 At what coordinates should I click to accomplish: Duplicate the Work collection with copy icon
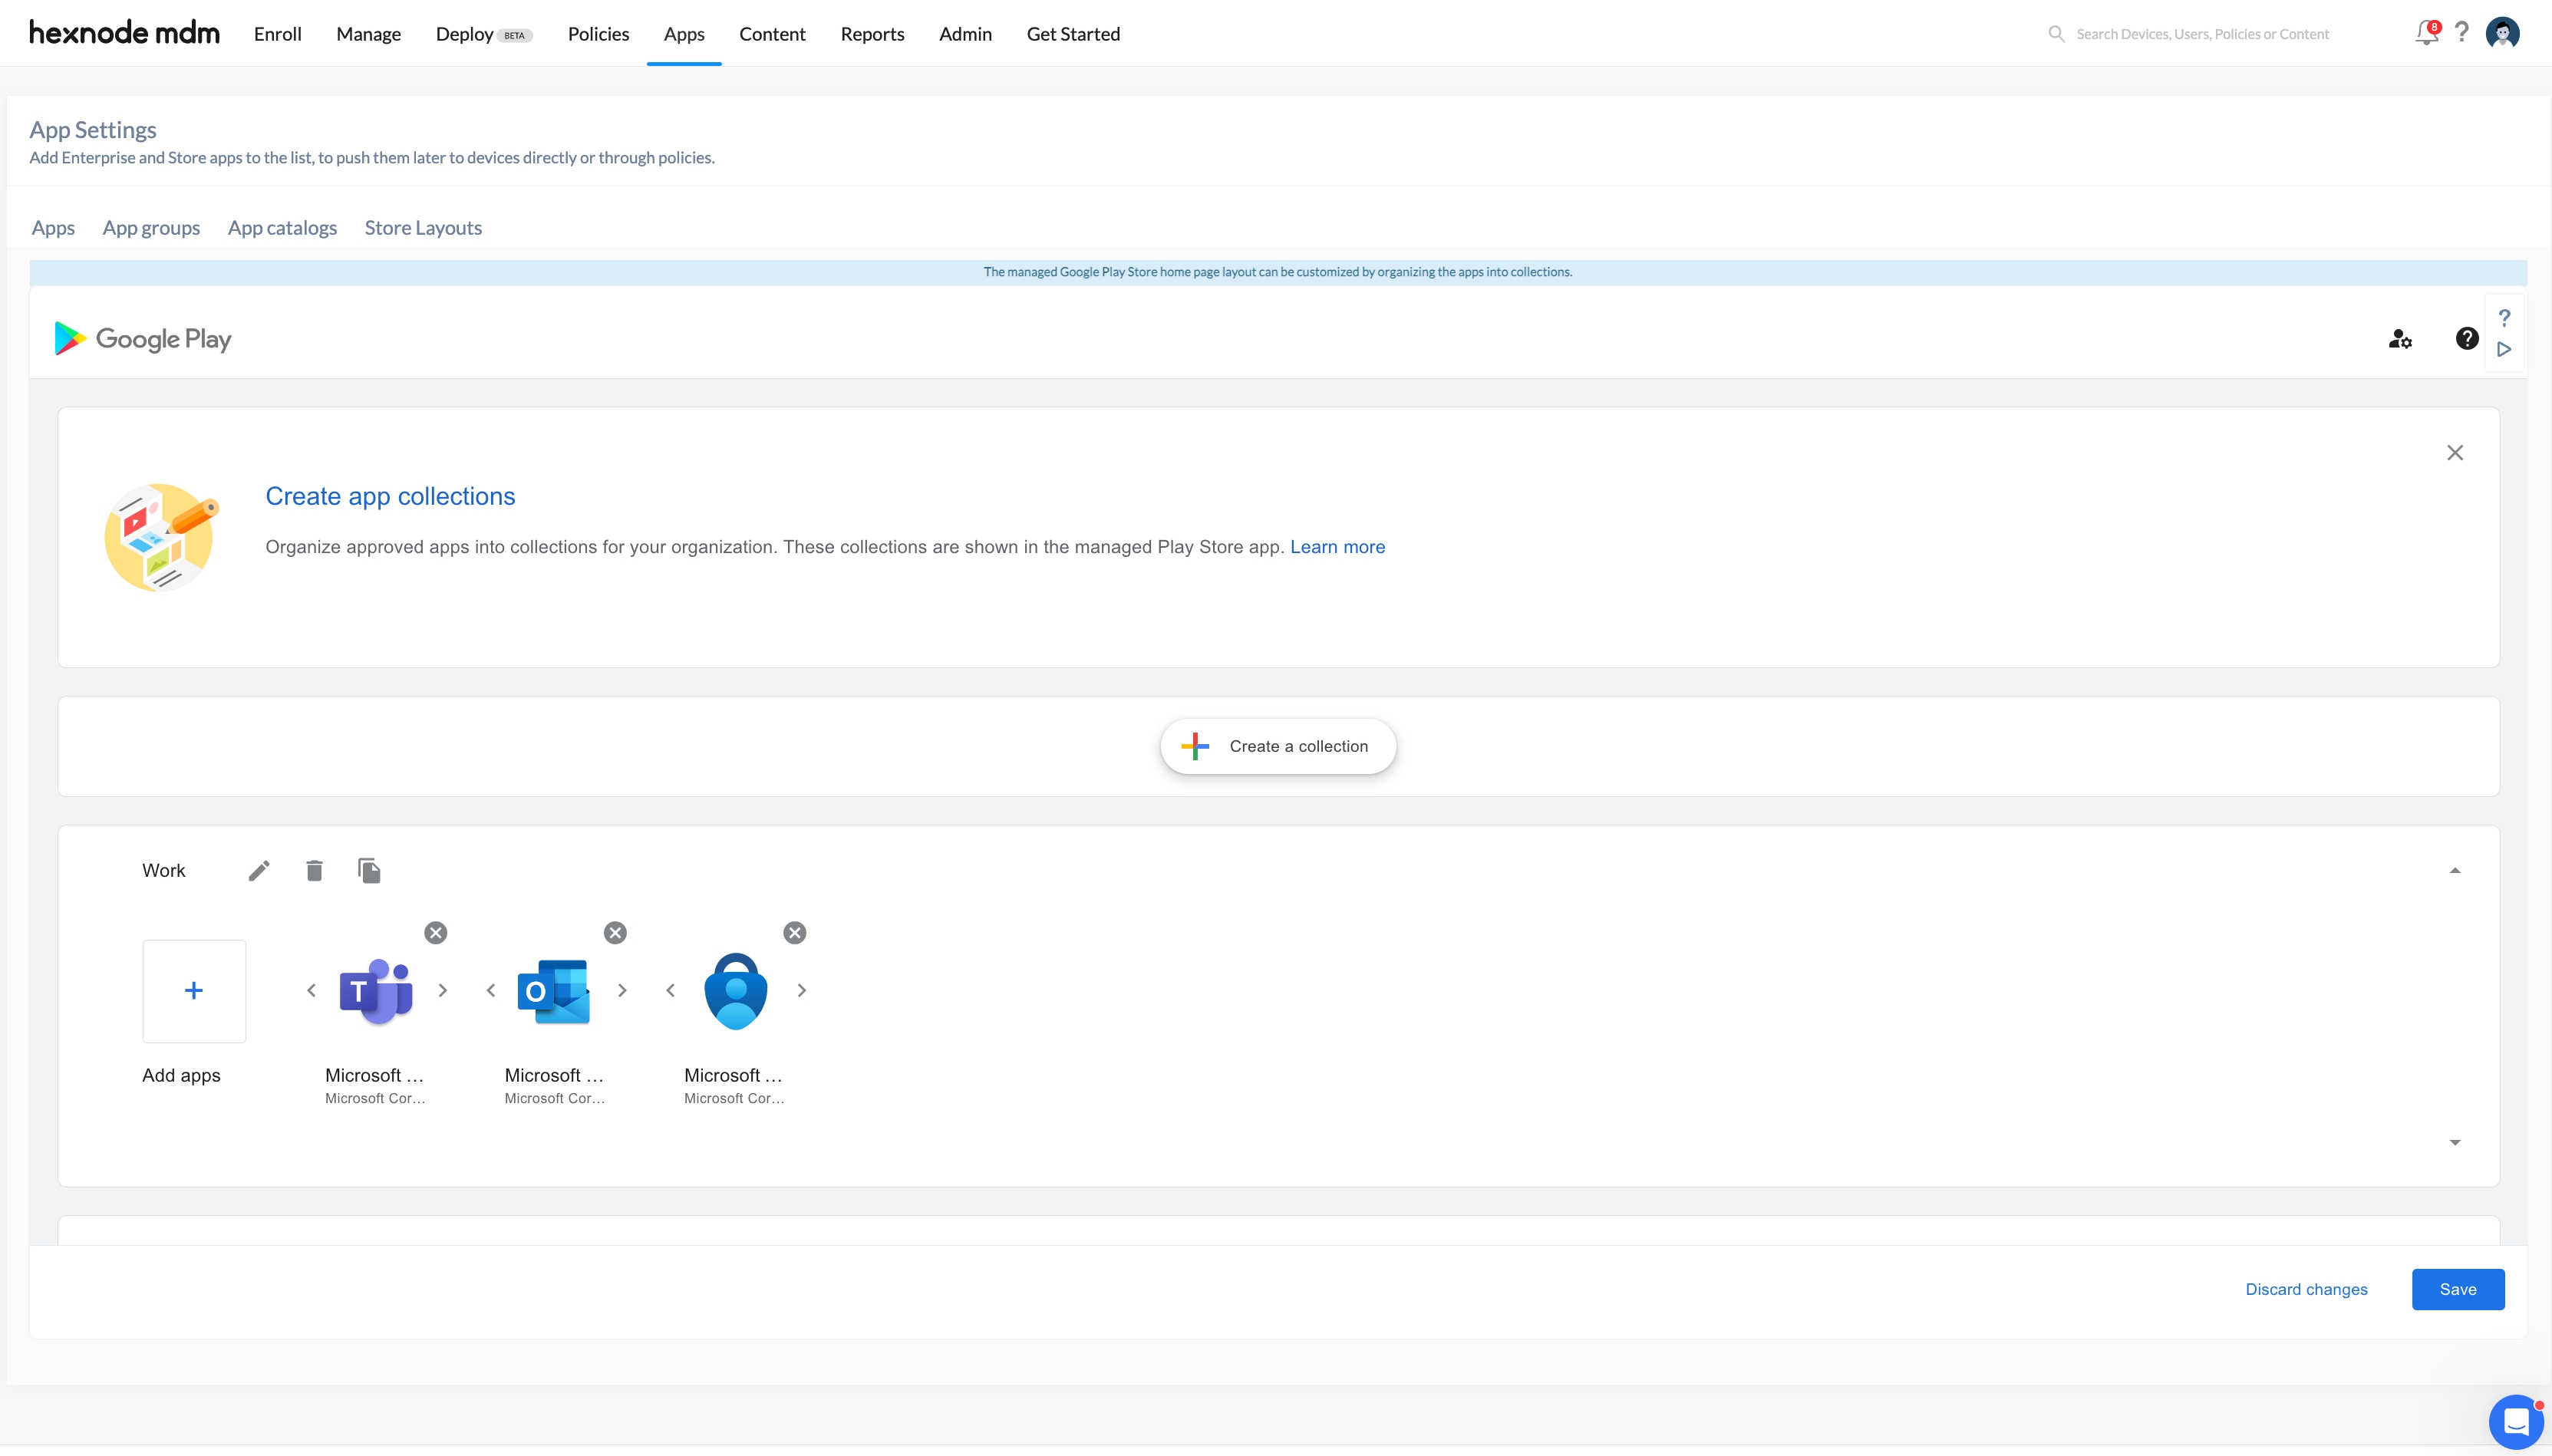click(369, 870)
